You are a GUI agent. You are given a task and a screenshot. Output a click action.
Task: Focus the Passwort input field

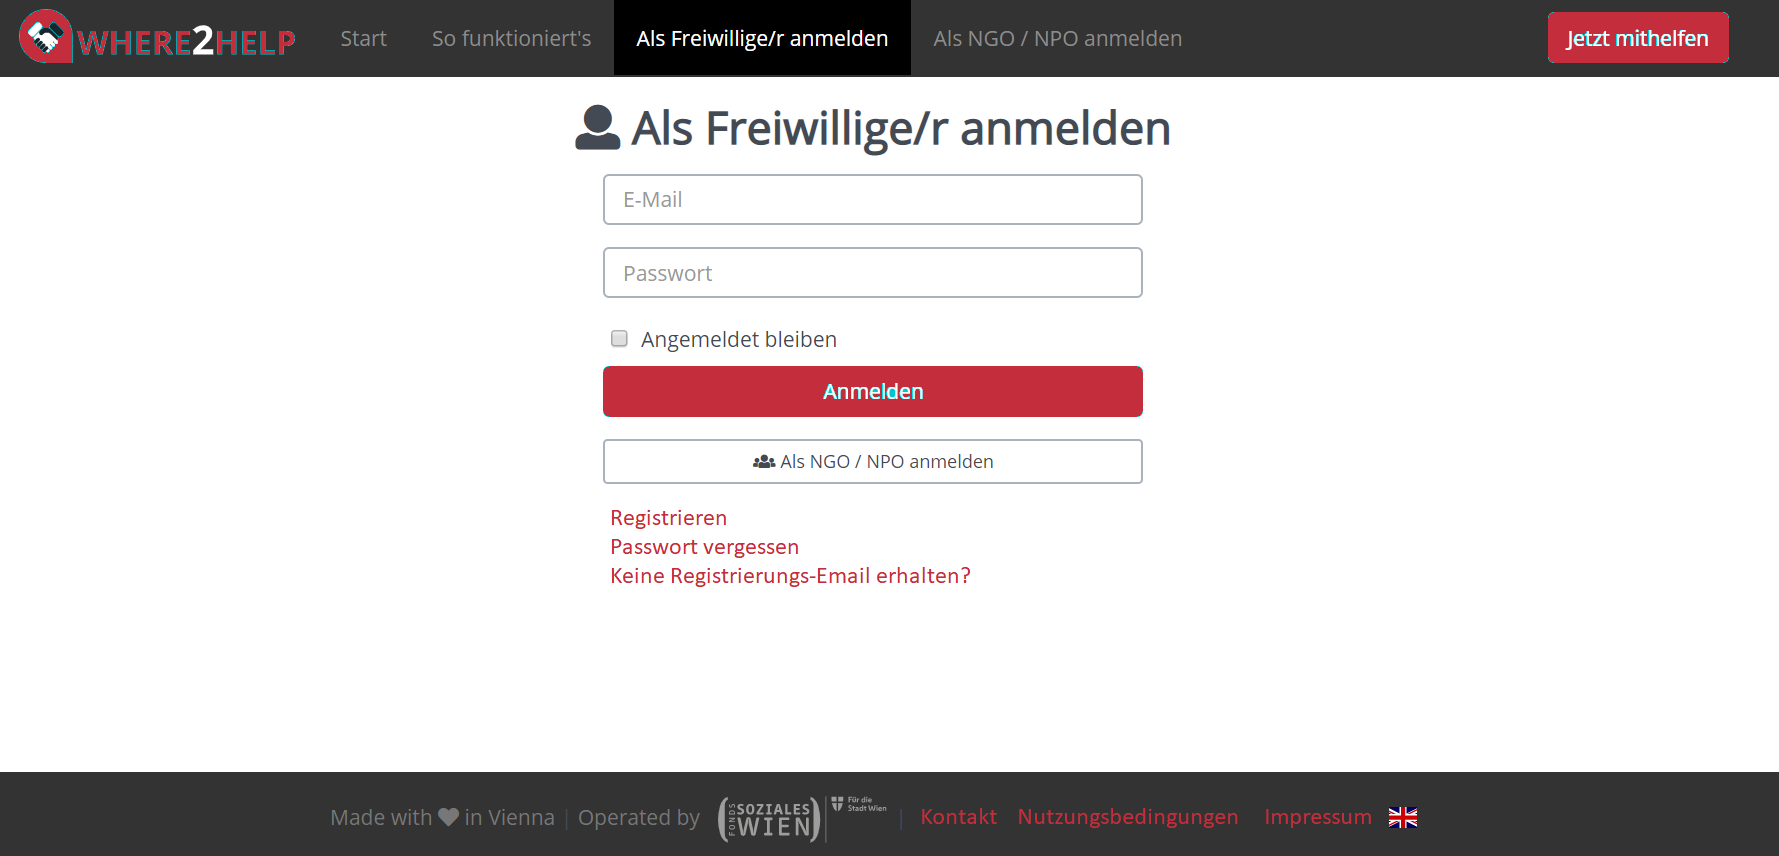click(872, 272)
